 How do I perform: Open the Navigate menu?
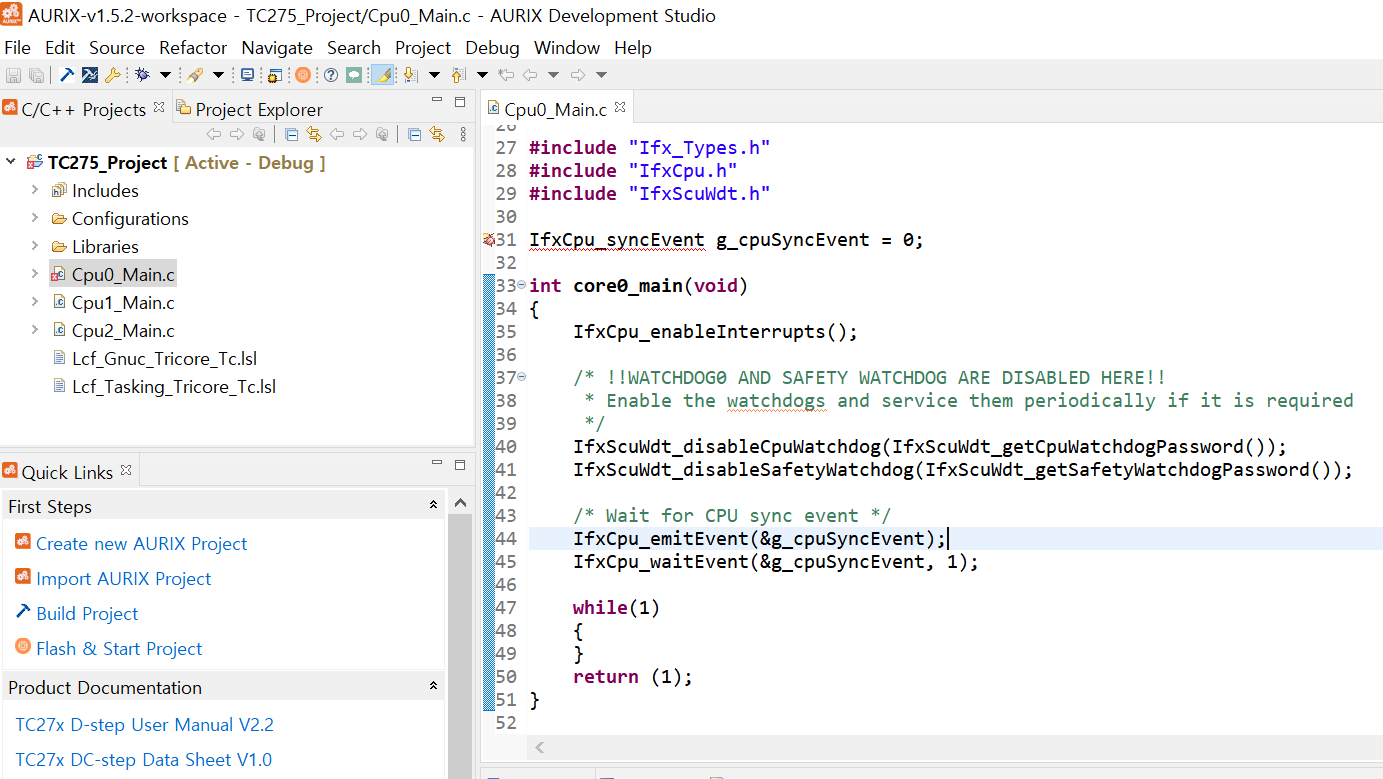pyautogui.click(x=277, y=48)
